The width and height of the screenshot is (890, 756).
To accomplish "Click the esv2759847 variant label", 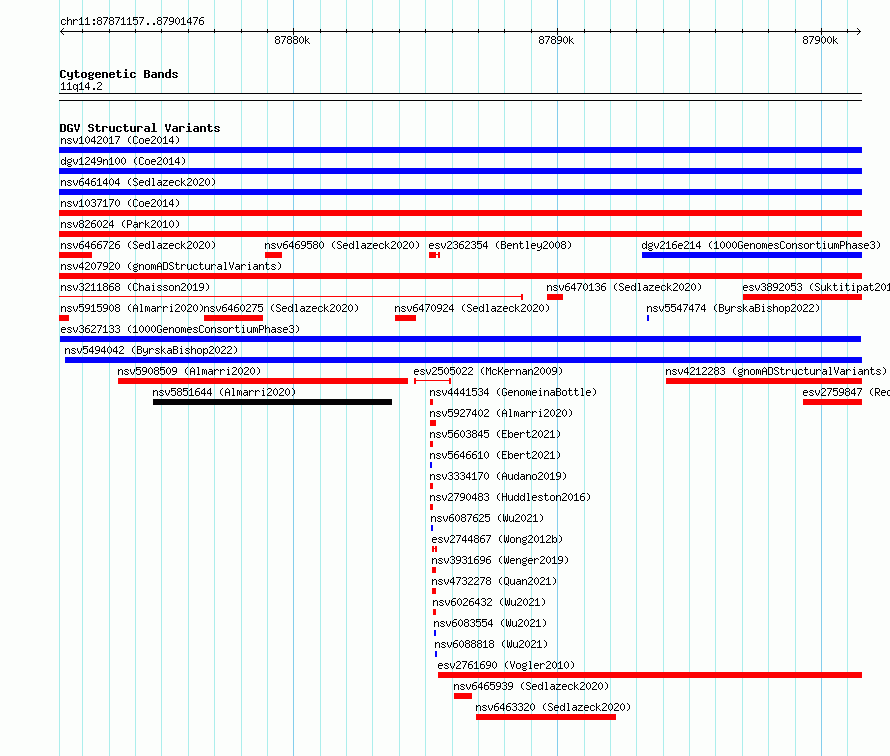I will [846, 392].
